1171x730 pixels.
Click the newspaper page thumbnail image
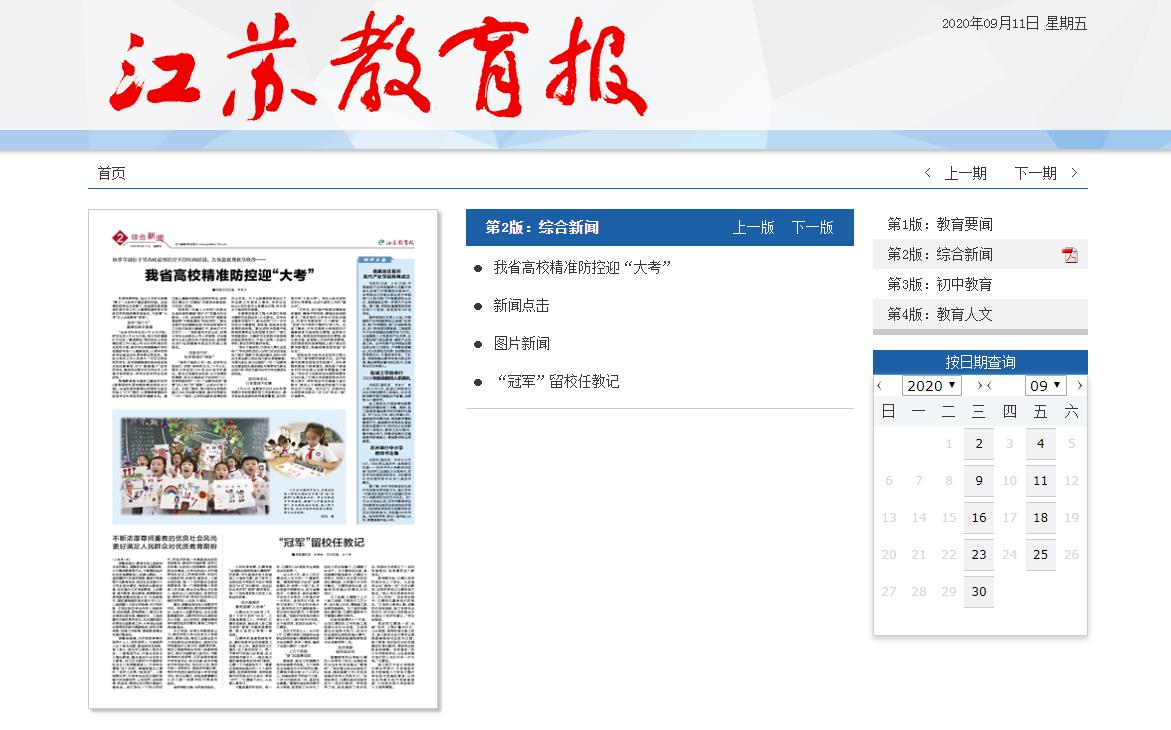coord(263,459)
